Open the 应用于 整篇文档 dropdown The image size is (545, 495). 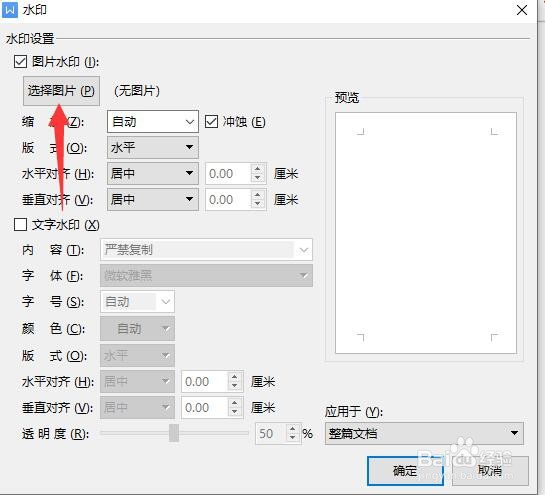424,433
